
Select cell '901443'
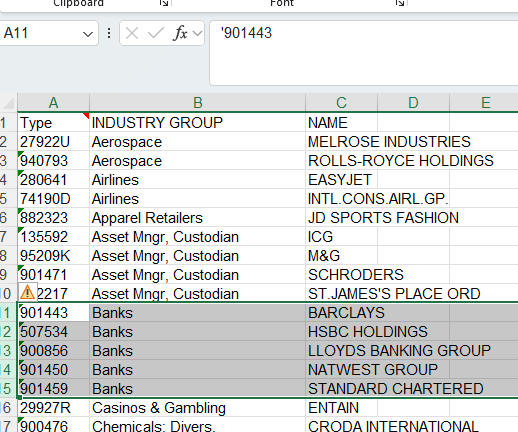(53, 313)
